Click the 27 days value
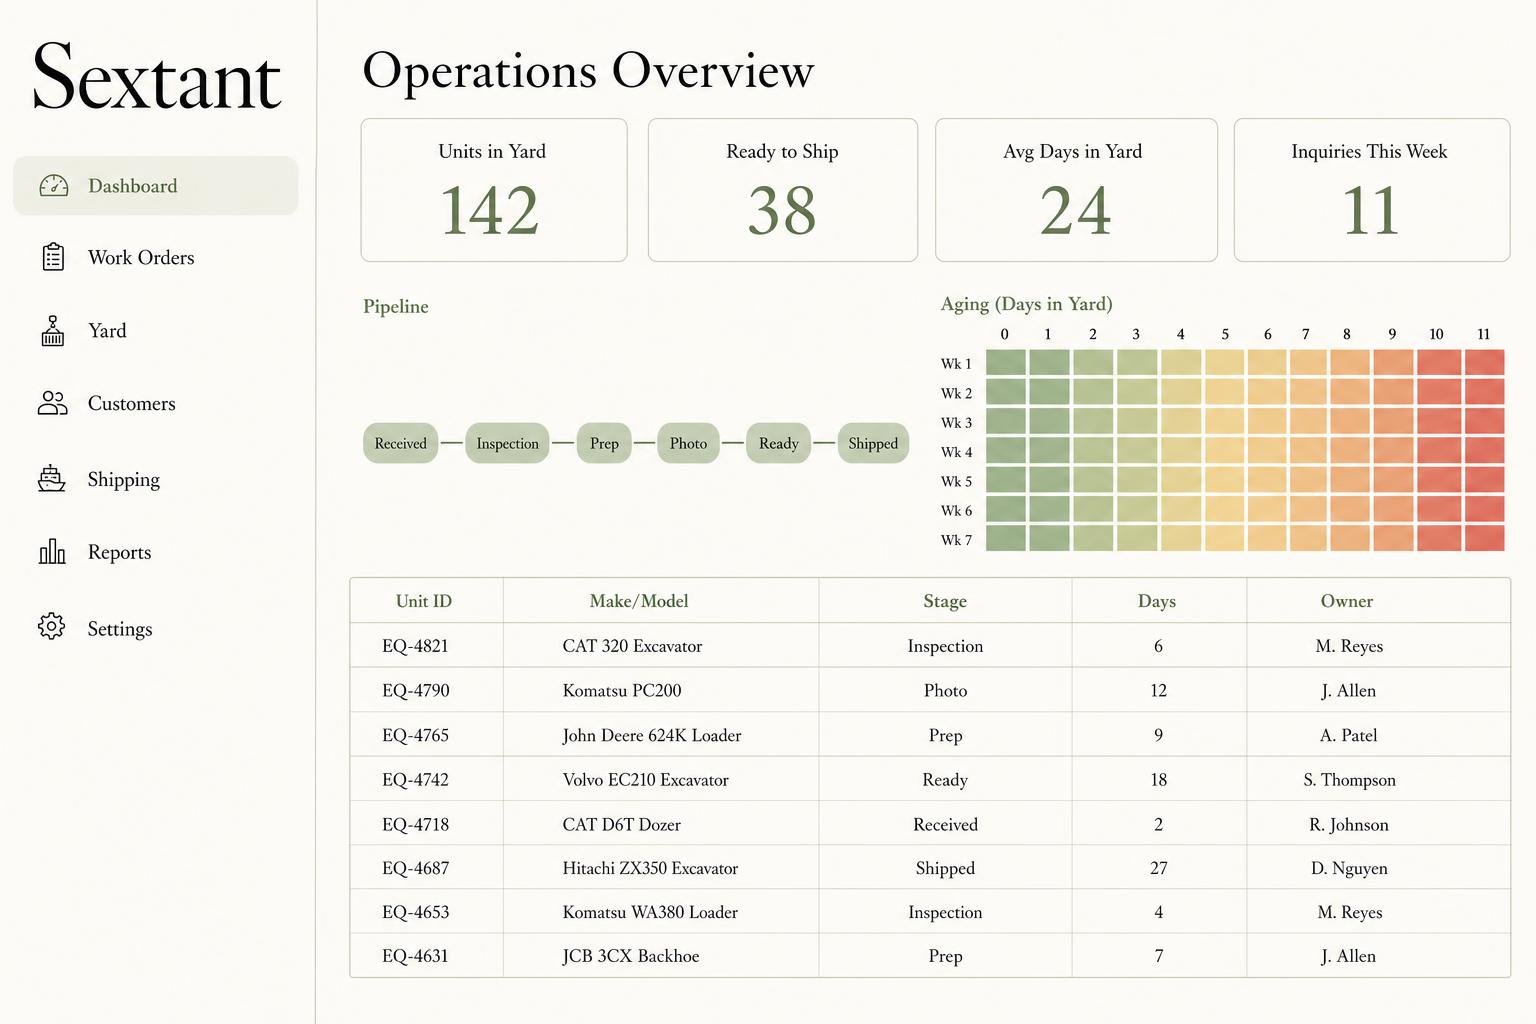This screenshot has height=1024, width=1536. (x=1159, y=868)
